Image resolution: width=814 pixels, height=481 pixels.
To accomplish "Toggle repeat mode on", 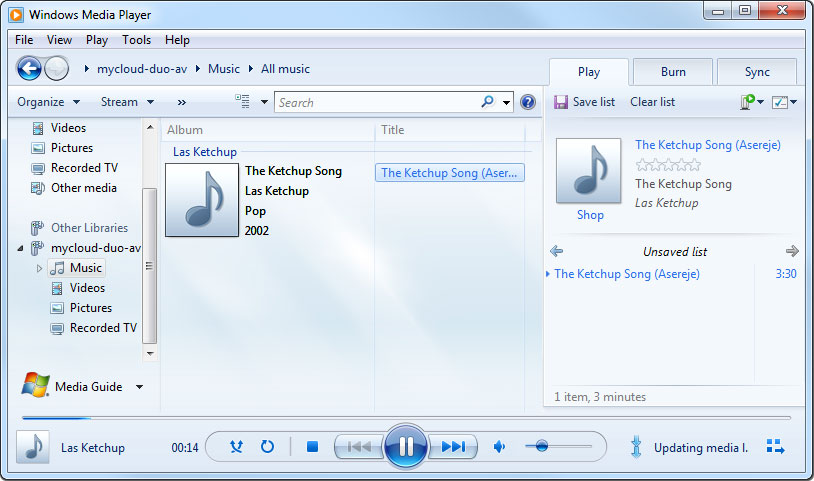I will point(267,447).
